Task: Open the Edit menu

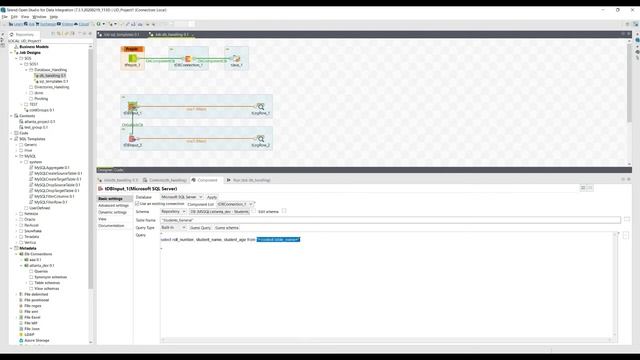Action: pos(14,17)
